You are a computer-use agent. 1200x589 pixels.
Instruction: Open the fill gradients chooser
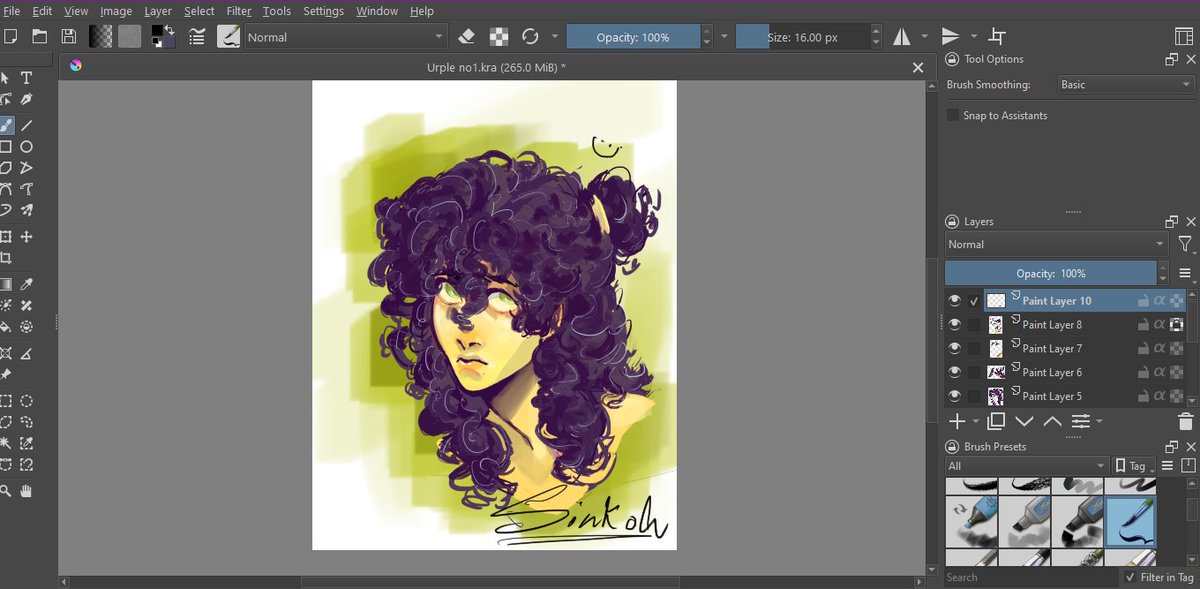click(x=100, y=37)
